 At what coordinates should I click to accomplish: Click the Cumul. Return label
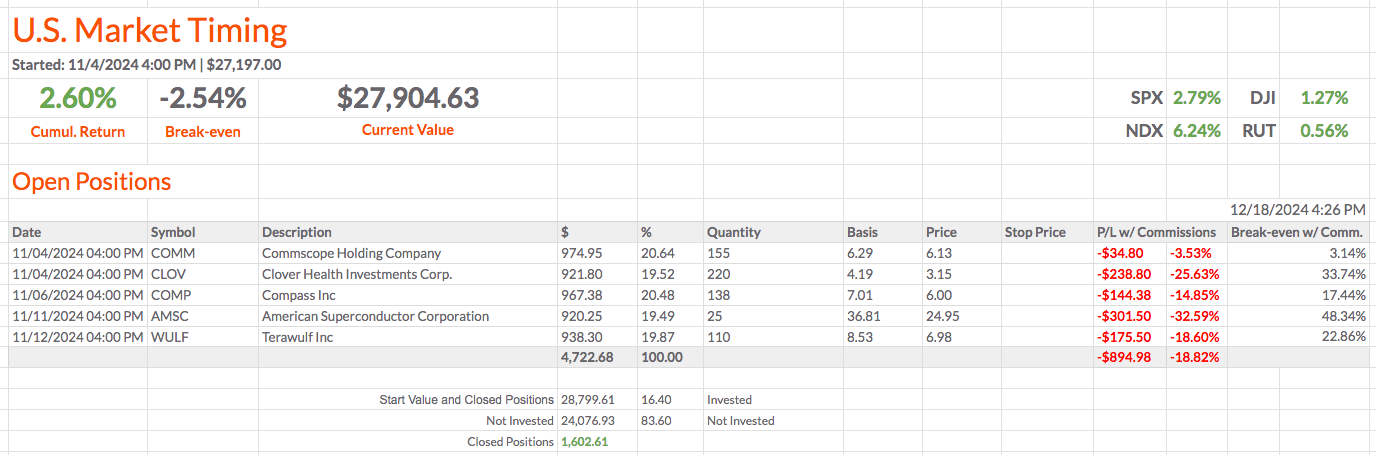click(x=78, y=131)
